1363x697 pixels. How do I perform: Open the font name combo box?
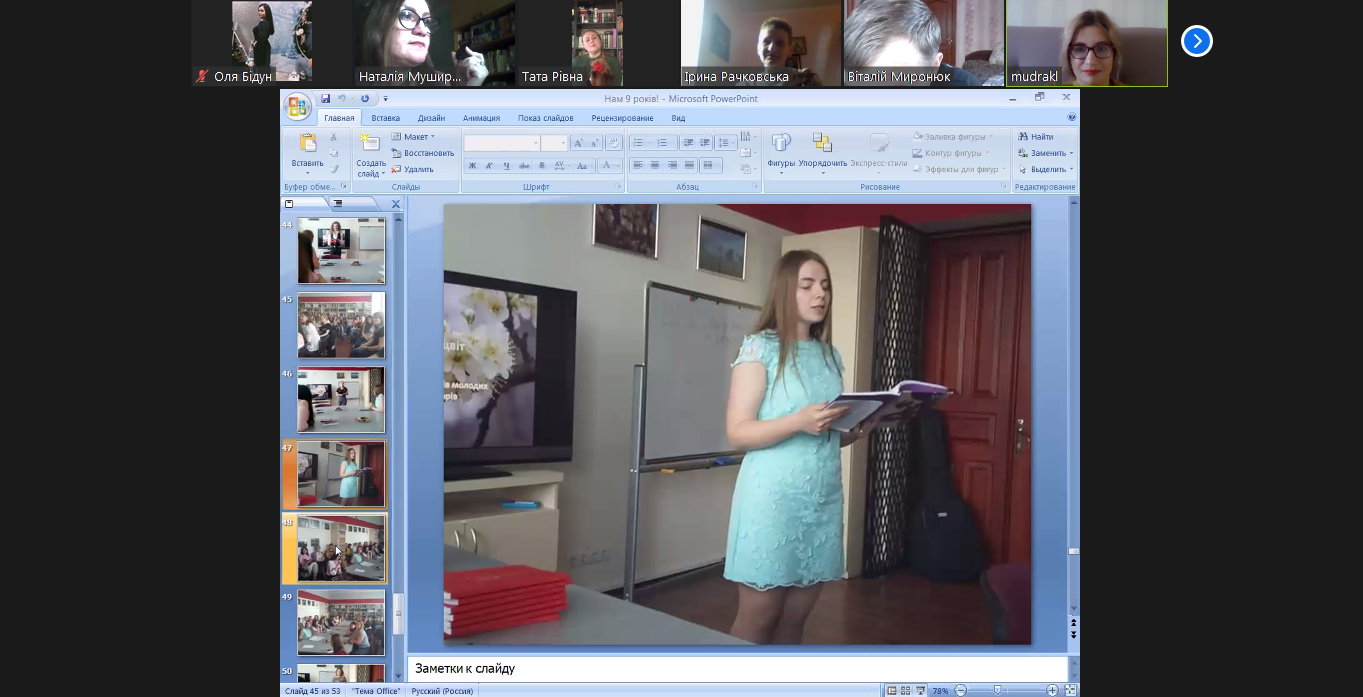coord(502,143)
